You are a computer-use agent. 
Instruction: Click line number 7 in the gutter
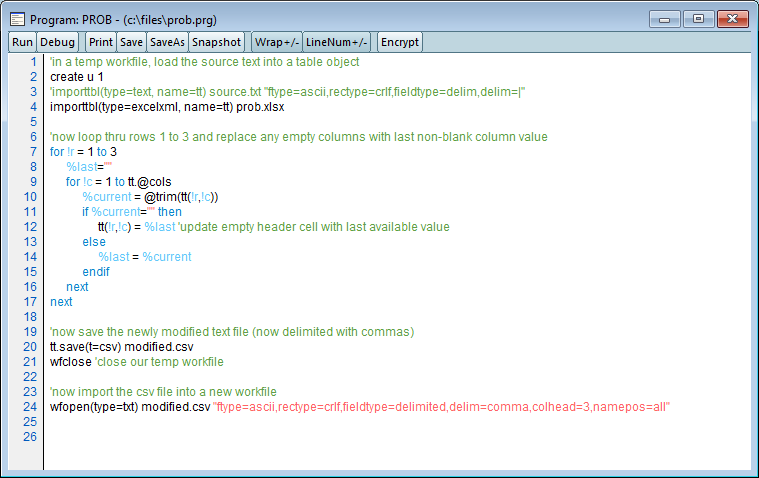33,152
